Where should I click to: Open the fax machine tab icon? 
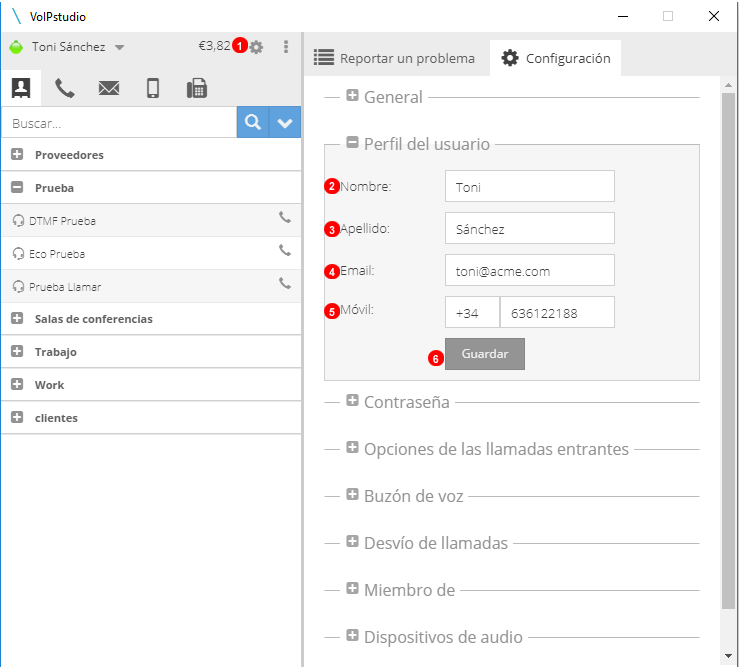point(197,88)
